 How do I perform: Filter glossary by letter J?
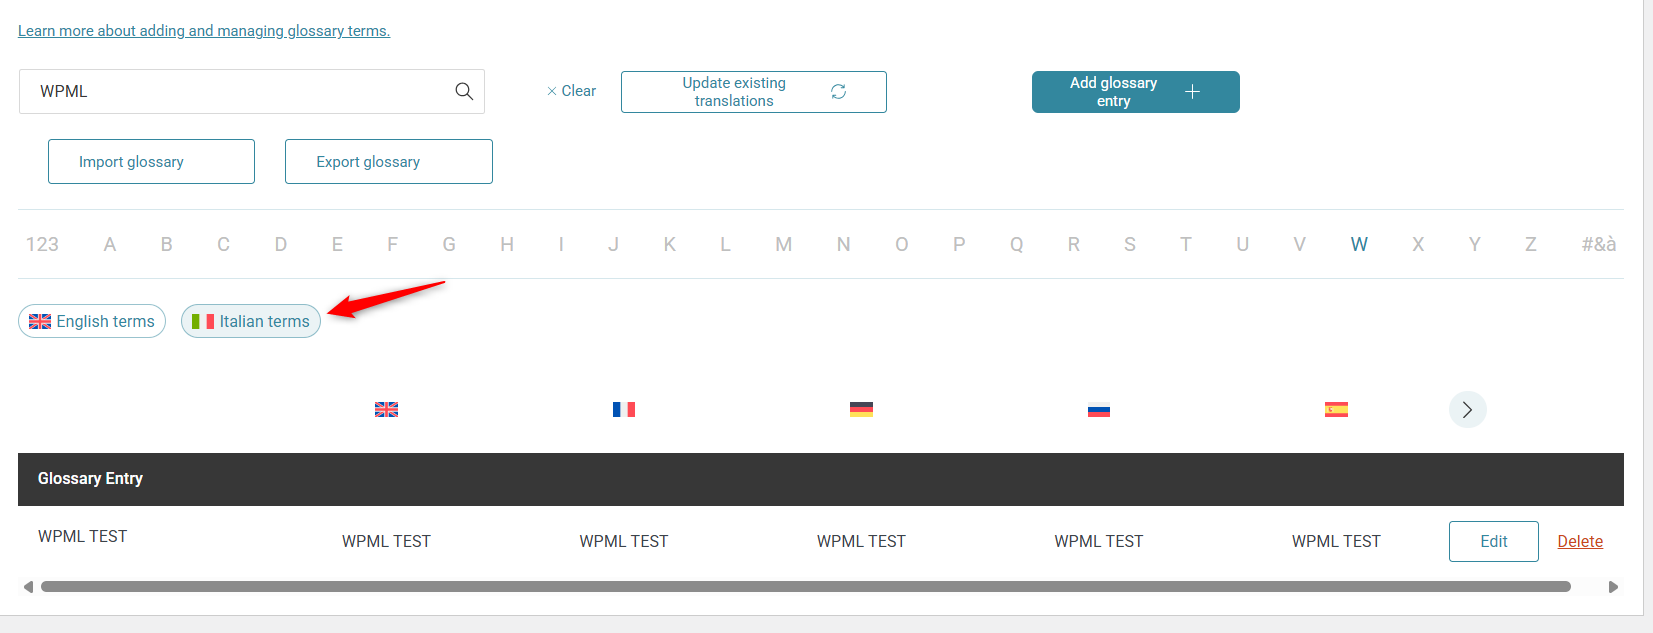tap(613, 244)
